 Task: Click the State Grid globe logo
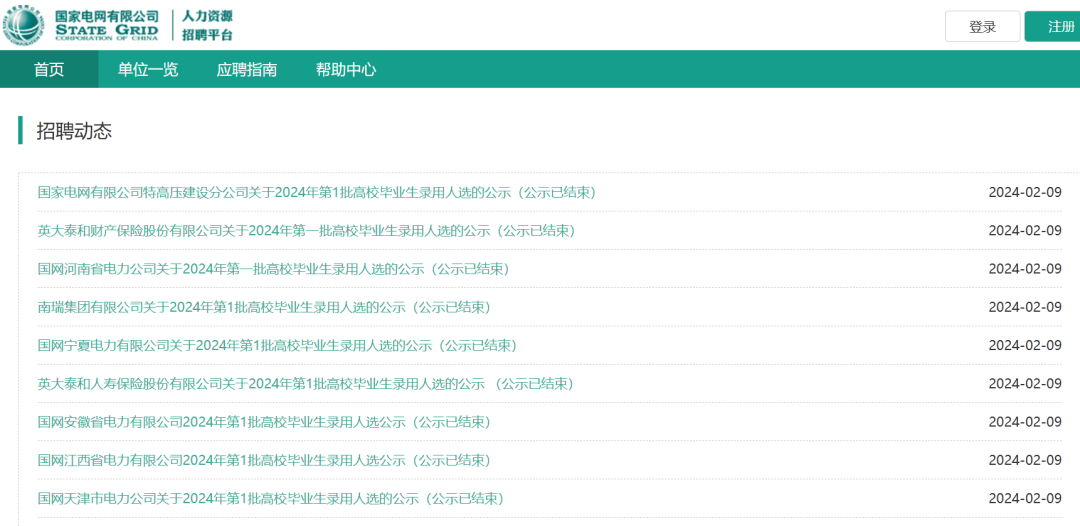point(24,25)
